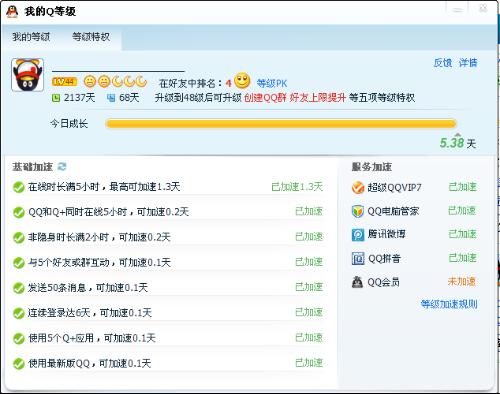The width and height of the screenshot is (500, 394).
Task: Click the 反馈 link
Action: pyautogui.click(x=443, y=63)
